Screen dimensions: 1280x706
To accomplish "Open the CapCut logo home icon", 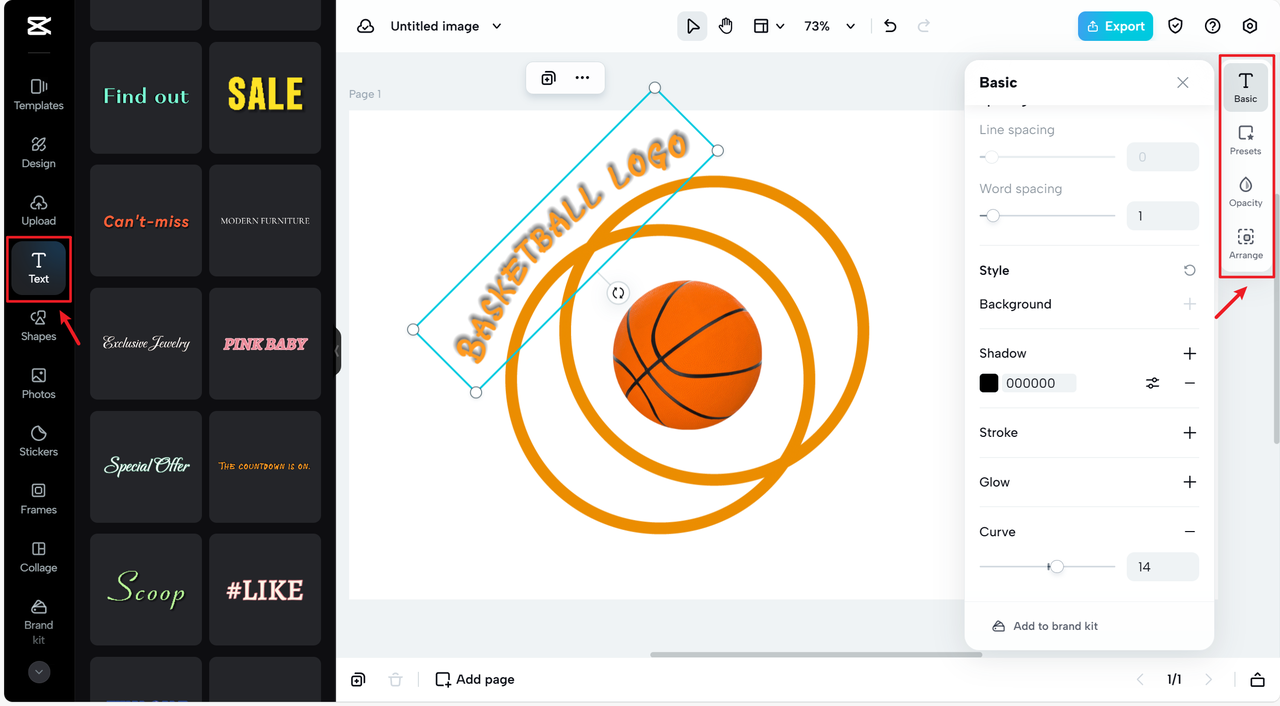I will coord(39,27).
